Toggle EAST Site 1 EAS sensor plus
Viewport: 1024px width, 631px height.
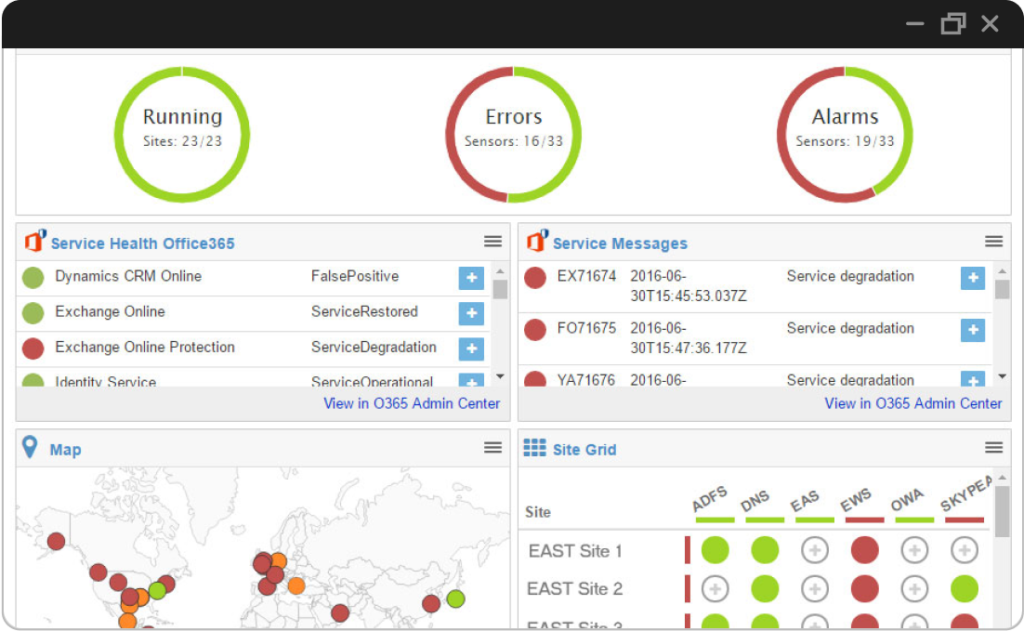pos(815,550)
